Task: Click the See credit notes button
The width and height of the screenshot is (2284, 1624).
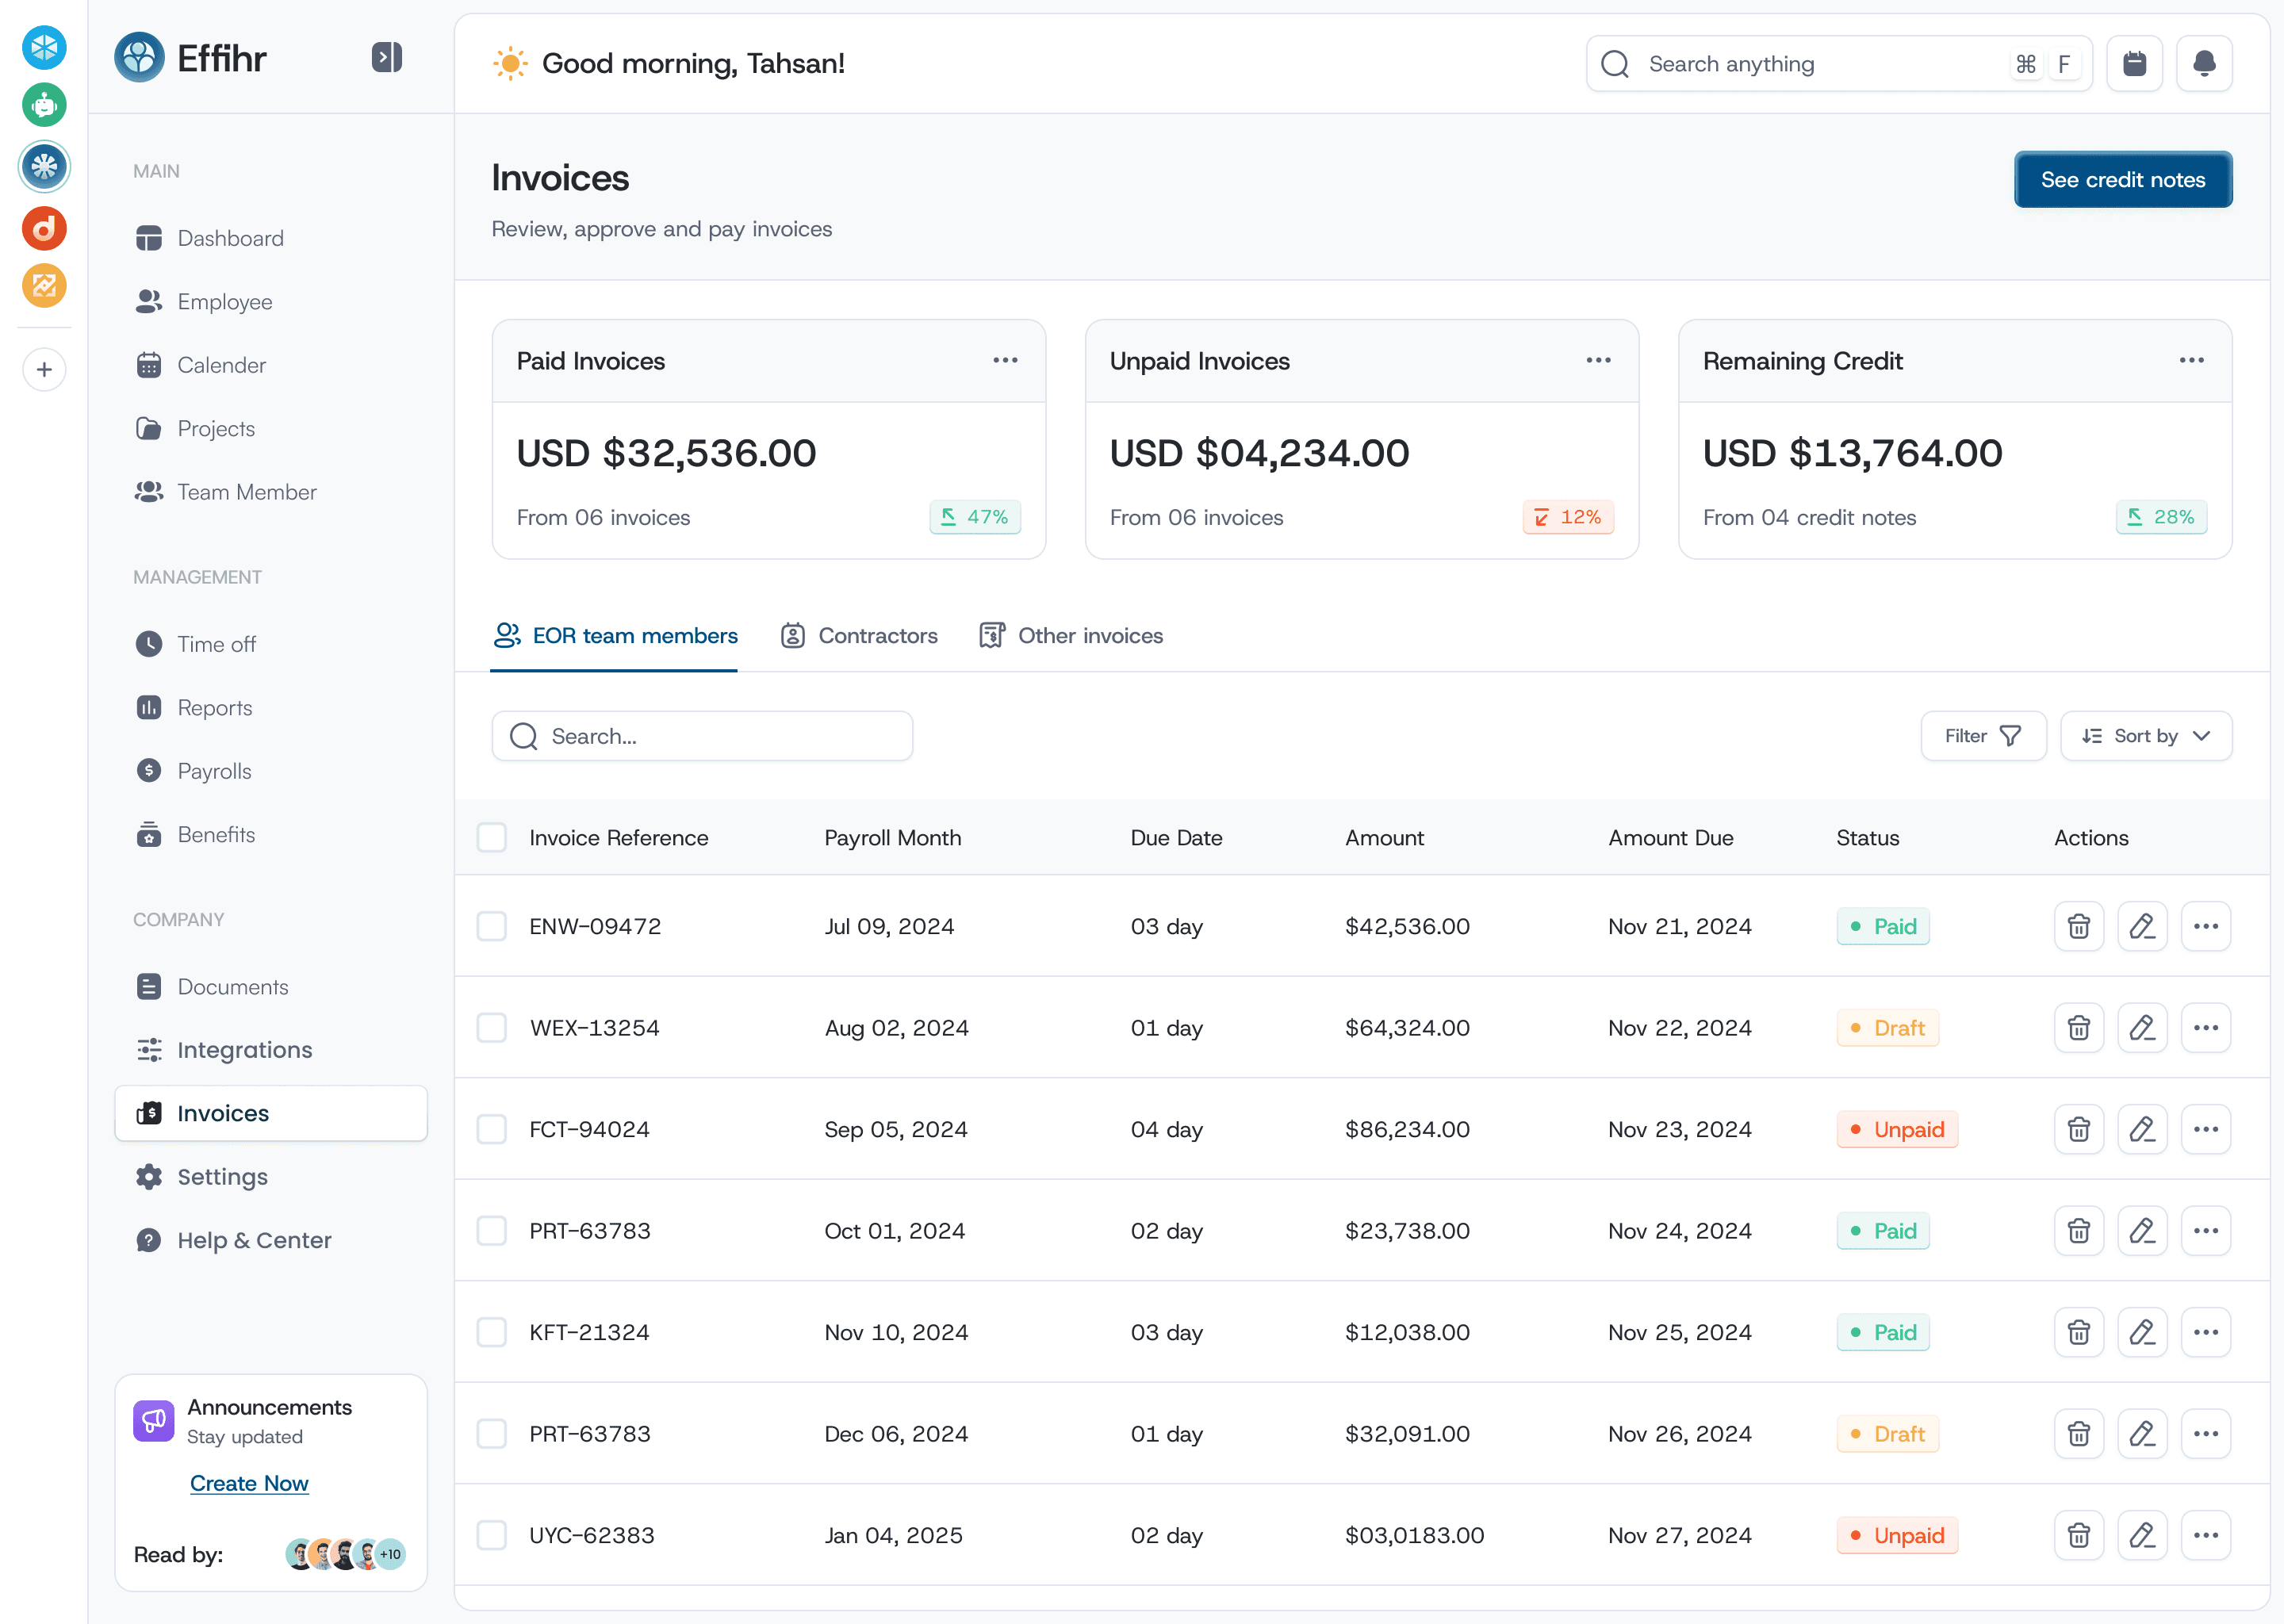Action: pos(2122,180)
